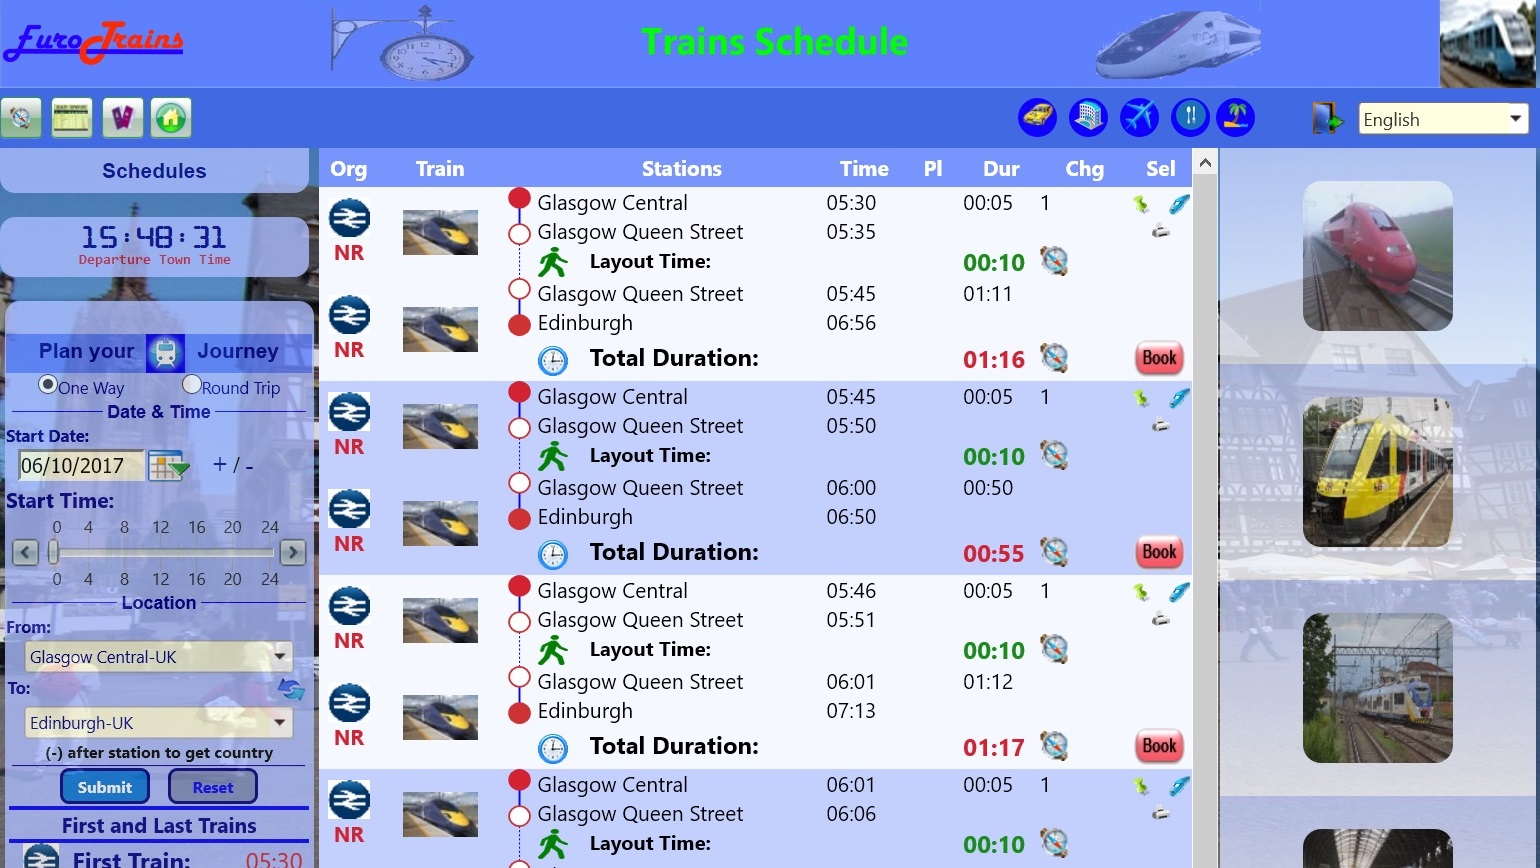
Task: Click the Time column header
Action: (864, 169)
